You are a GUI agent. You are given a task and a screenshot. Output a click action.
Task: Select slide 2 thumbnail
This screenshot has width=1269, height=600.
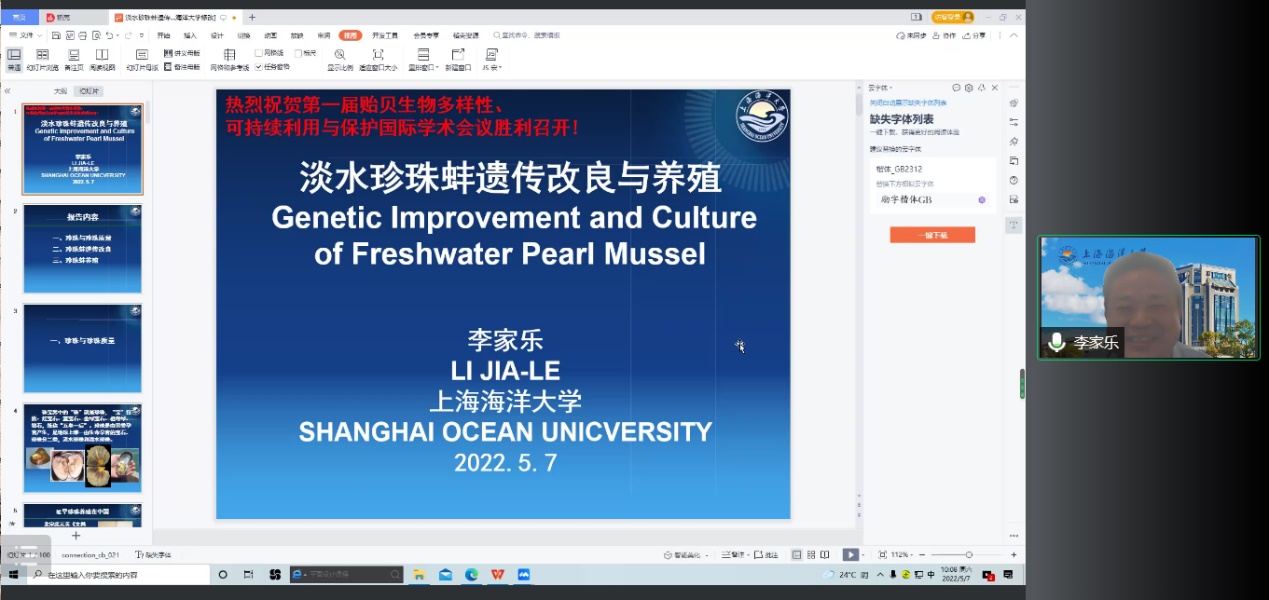82,248
